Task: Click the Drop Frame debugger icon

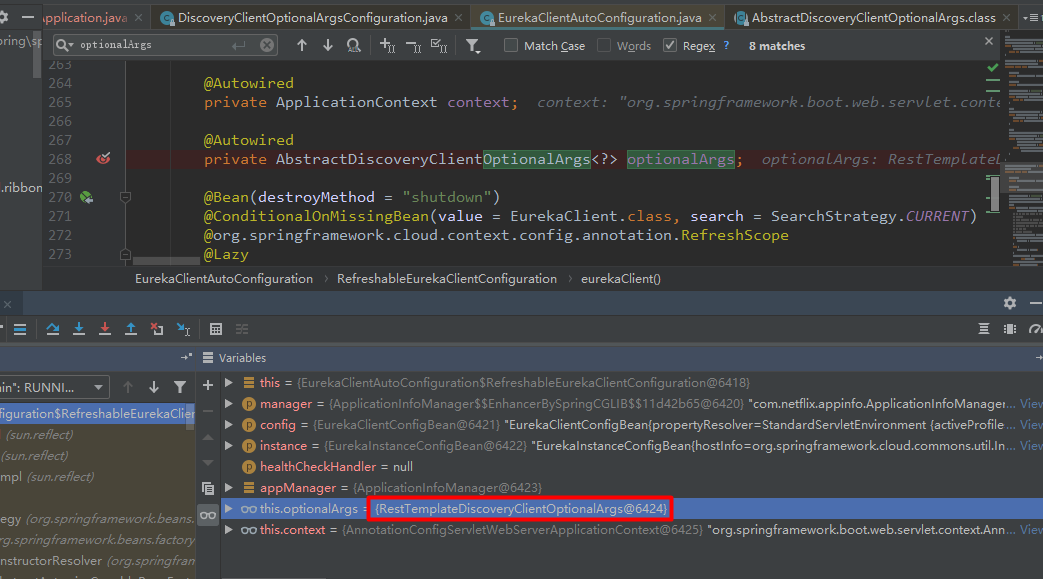Action: (156, 329)
